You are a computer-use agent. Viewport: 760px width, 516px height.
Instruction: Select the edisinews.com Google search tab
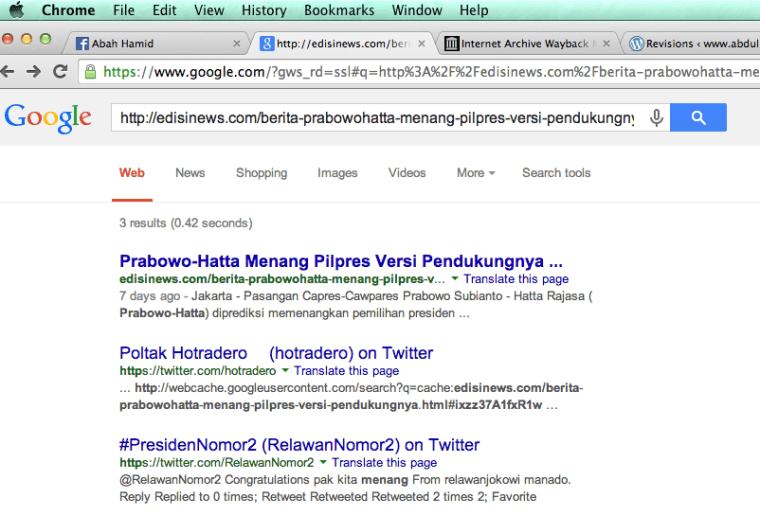pos(342,44)
